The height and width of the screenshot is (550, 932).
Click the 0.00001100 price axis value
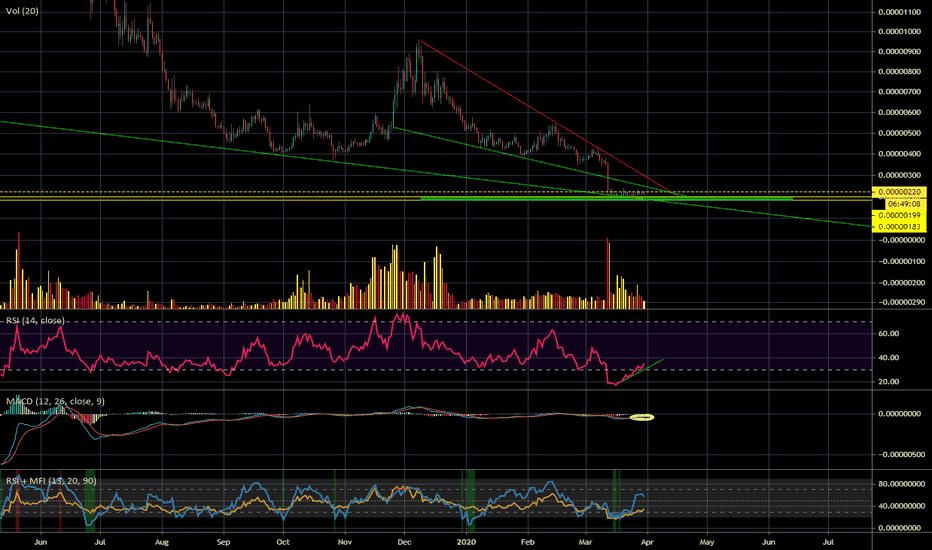pyautogui.click(x=900, y=12)
